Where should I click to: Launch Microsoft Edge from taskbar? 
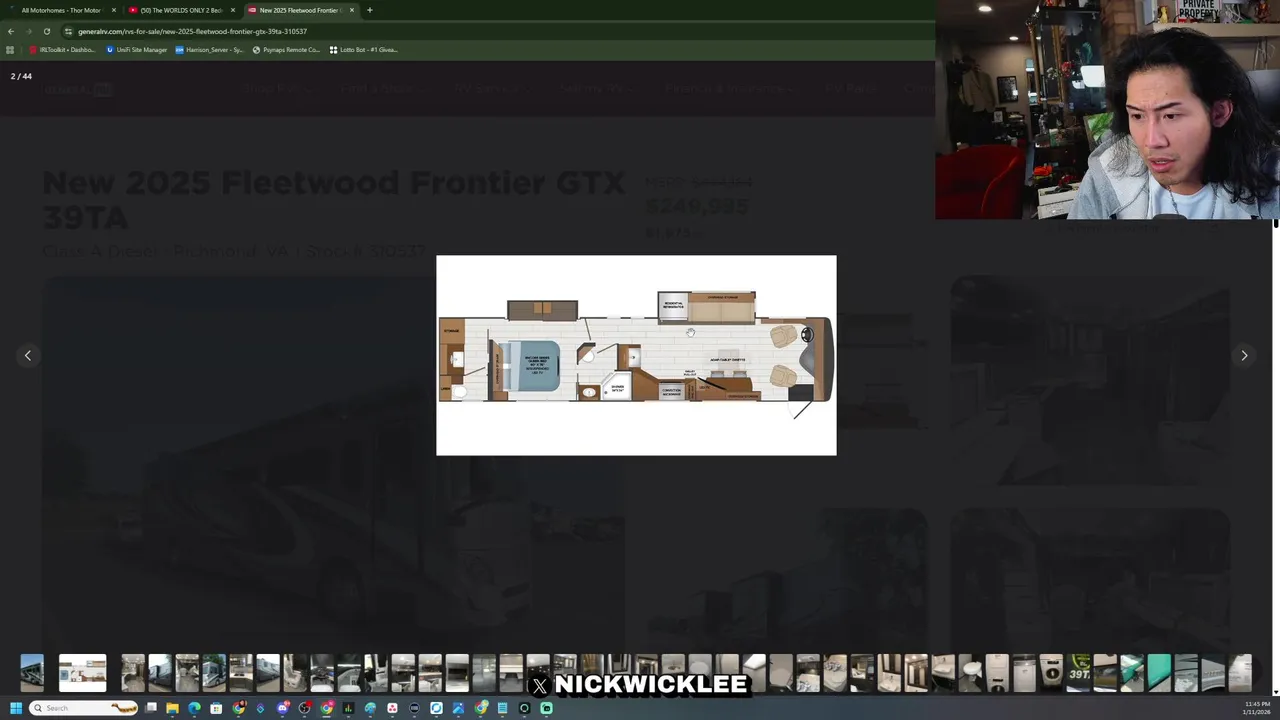[194, 708]
